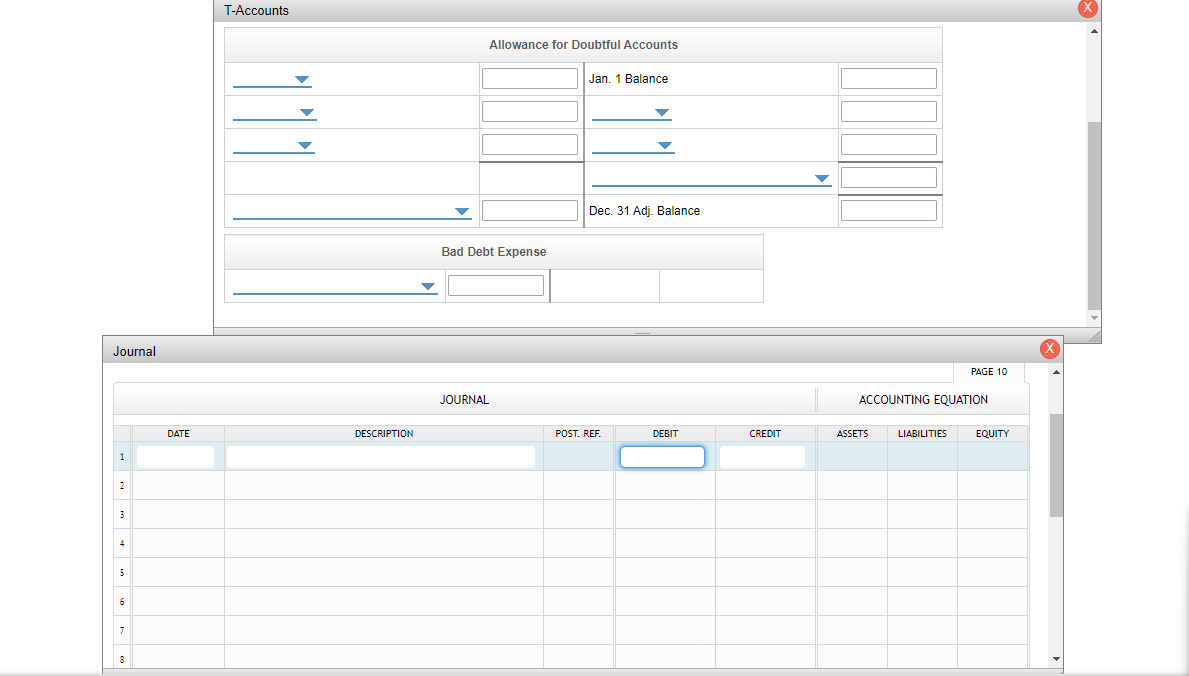Screen dimensions: 1189x676
Task: Click the Journal vertical scrollbar thumb
Action: tap(1056, 466)
